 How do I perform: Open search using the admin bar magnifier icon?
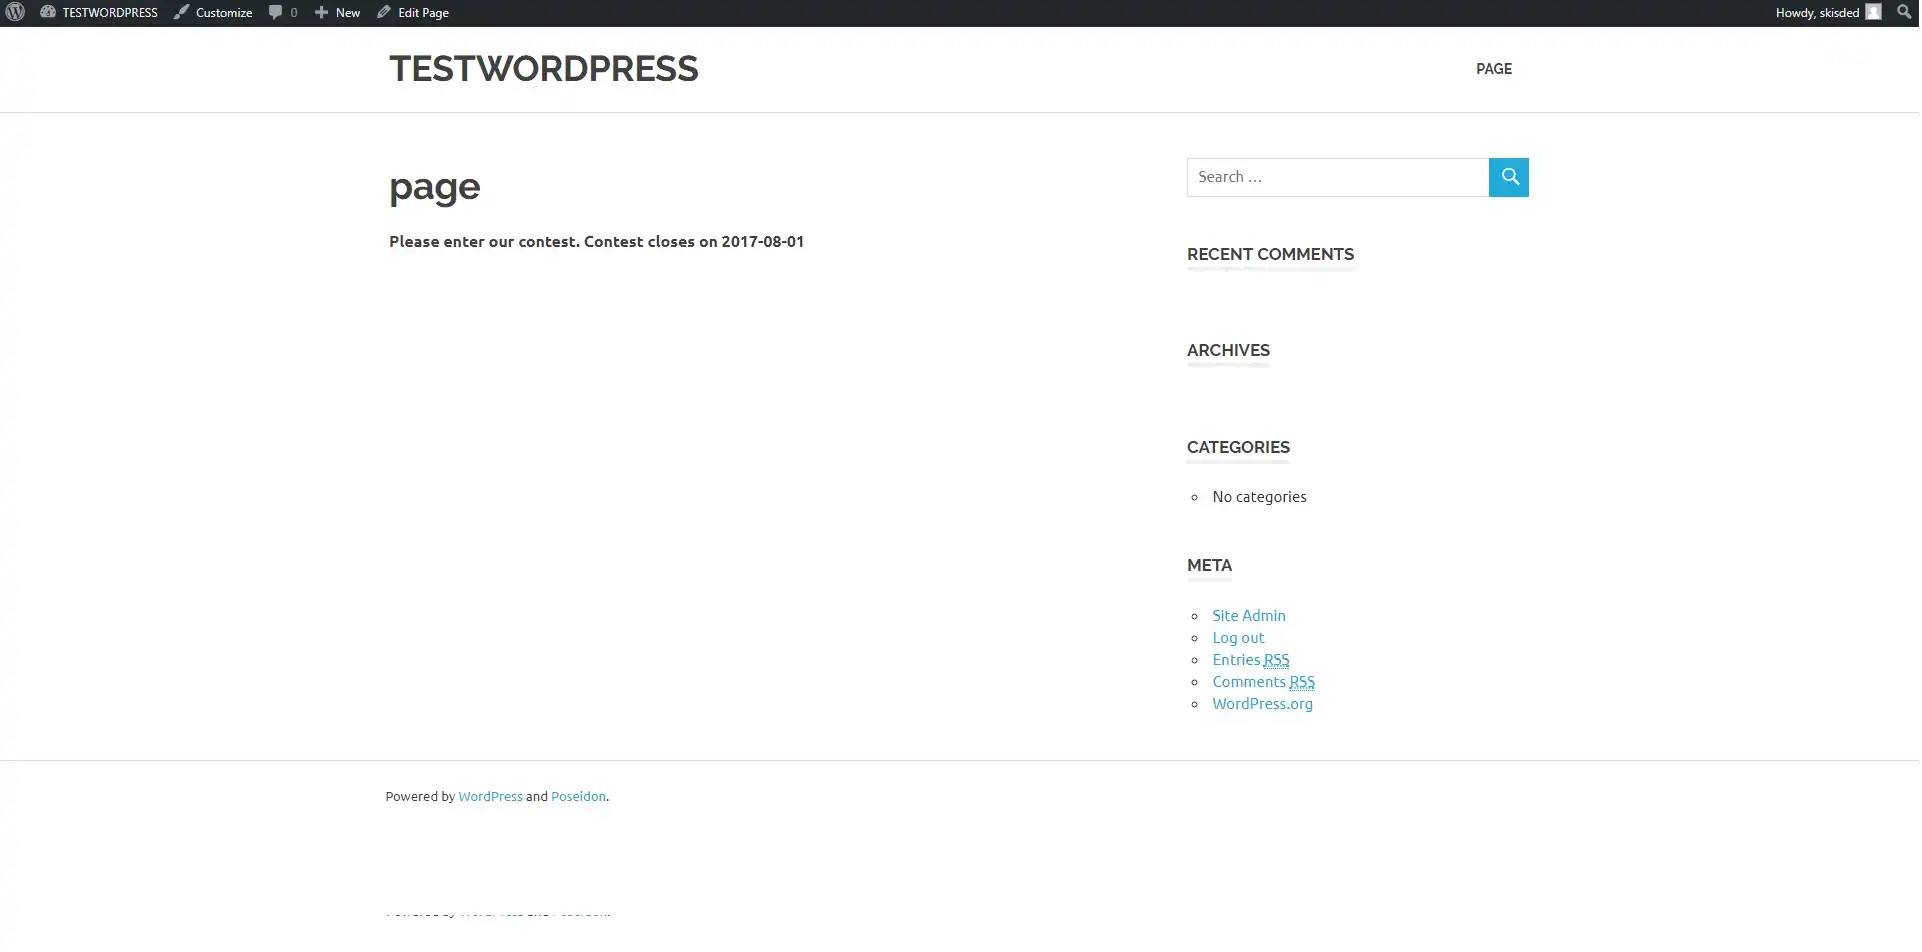click(x=1903, y=12)
